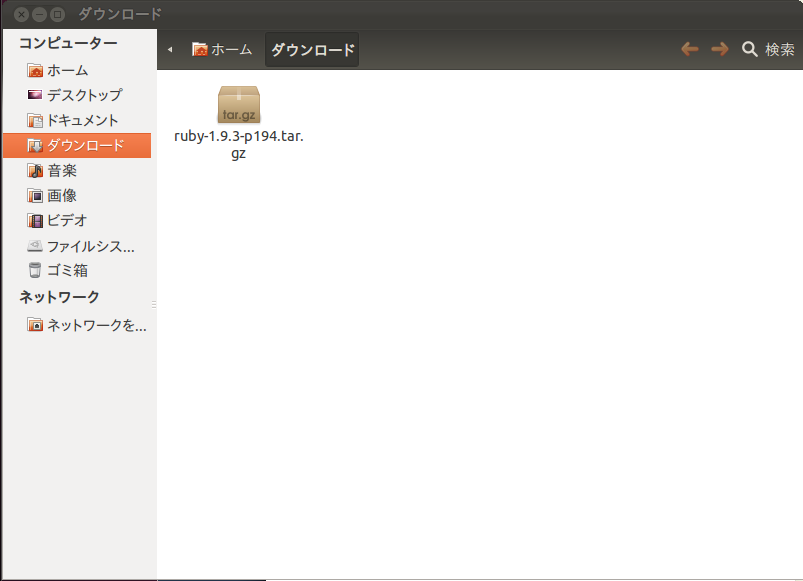803x581 pixels.
Task: Click the ゴミ箱 trash can icon
Action: click(x=35, y=270)
